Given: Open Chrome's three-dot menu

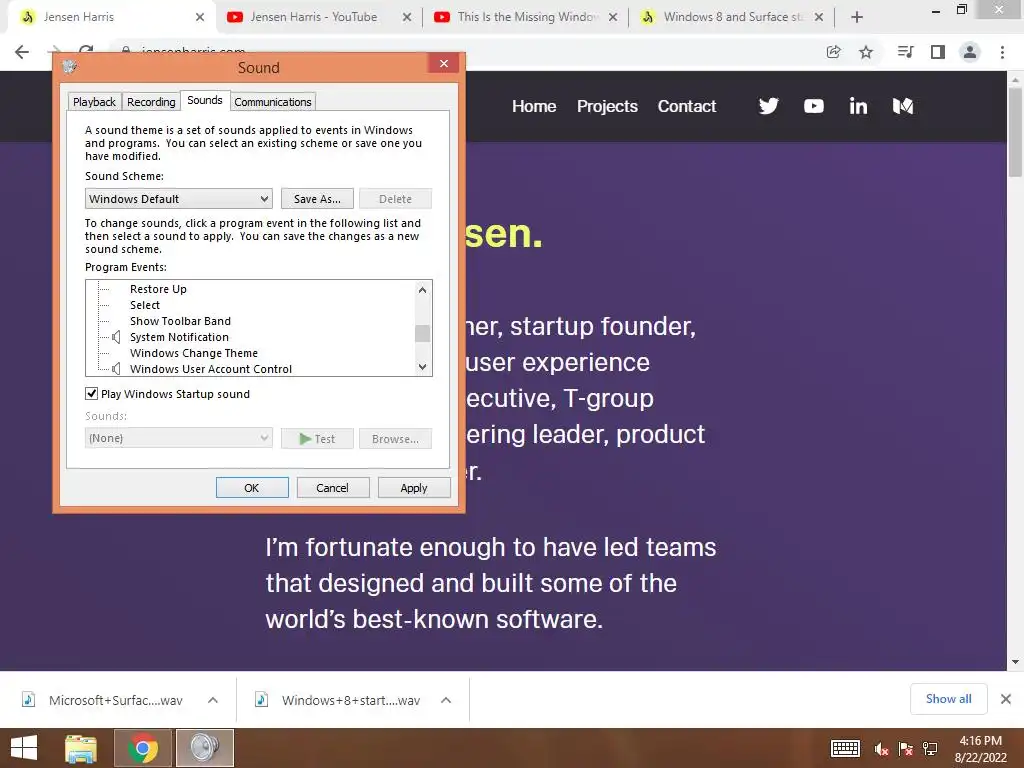Looking at the screenshot, I should click(x=1002, y=52).
